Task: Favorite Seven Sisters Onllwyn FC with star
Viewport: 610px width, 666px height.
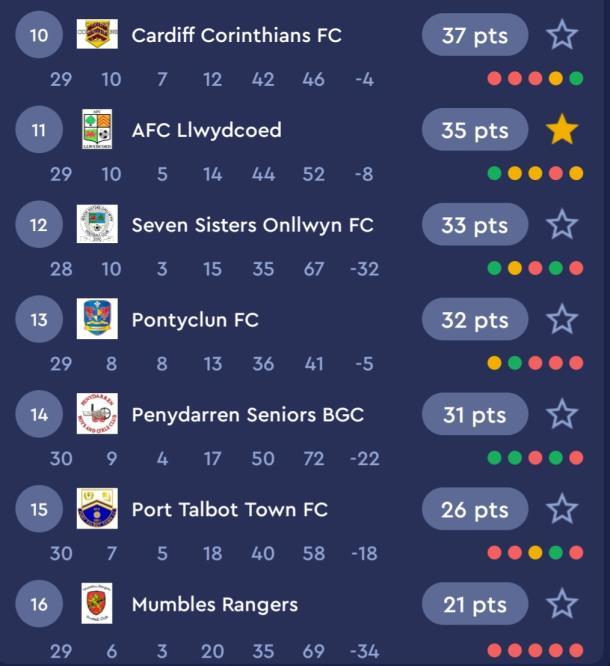Action: pyautogui.click(x=562, y=224)
